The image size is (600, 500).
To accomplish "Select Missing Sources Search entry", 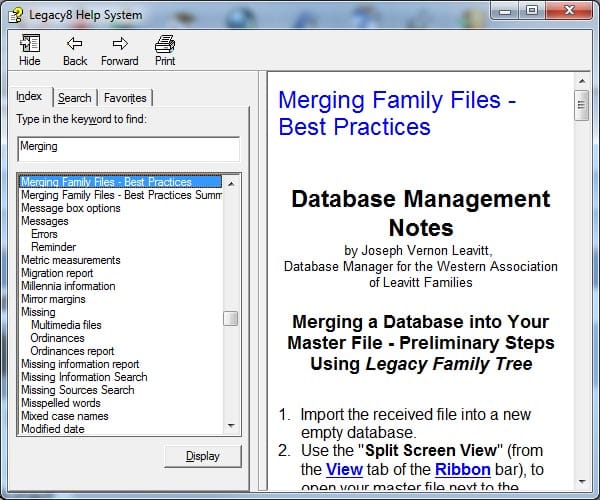I will (x=78, y=390).
